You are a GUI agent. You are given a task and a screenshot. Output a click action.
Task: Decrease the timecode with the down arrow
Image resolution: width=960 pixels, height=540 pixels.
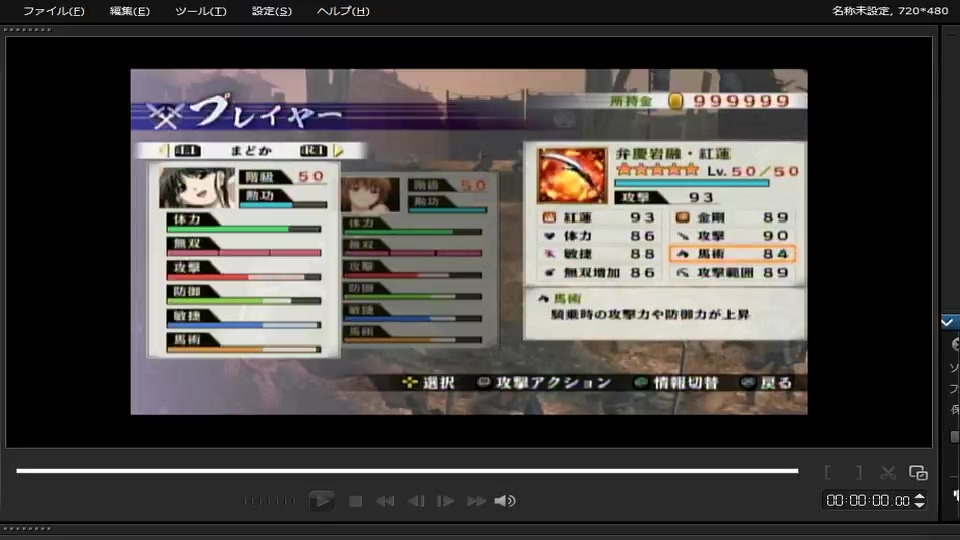[919, 505]
